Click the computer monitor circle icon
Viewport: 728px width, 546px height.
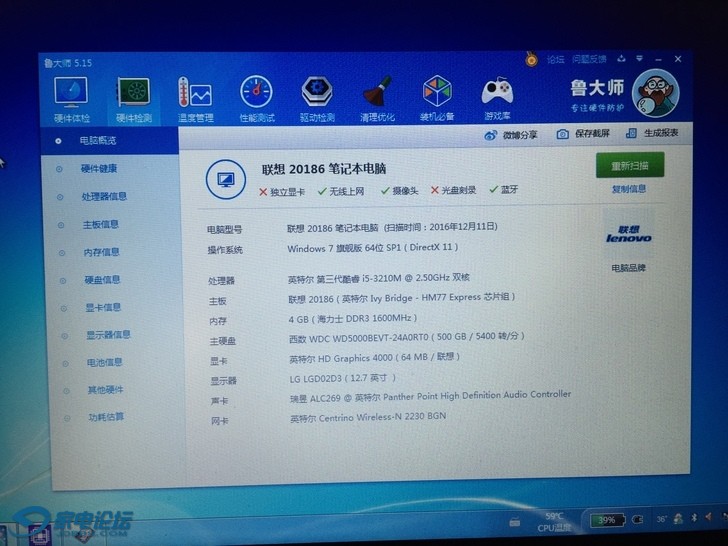[x=226, y=180]
